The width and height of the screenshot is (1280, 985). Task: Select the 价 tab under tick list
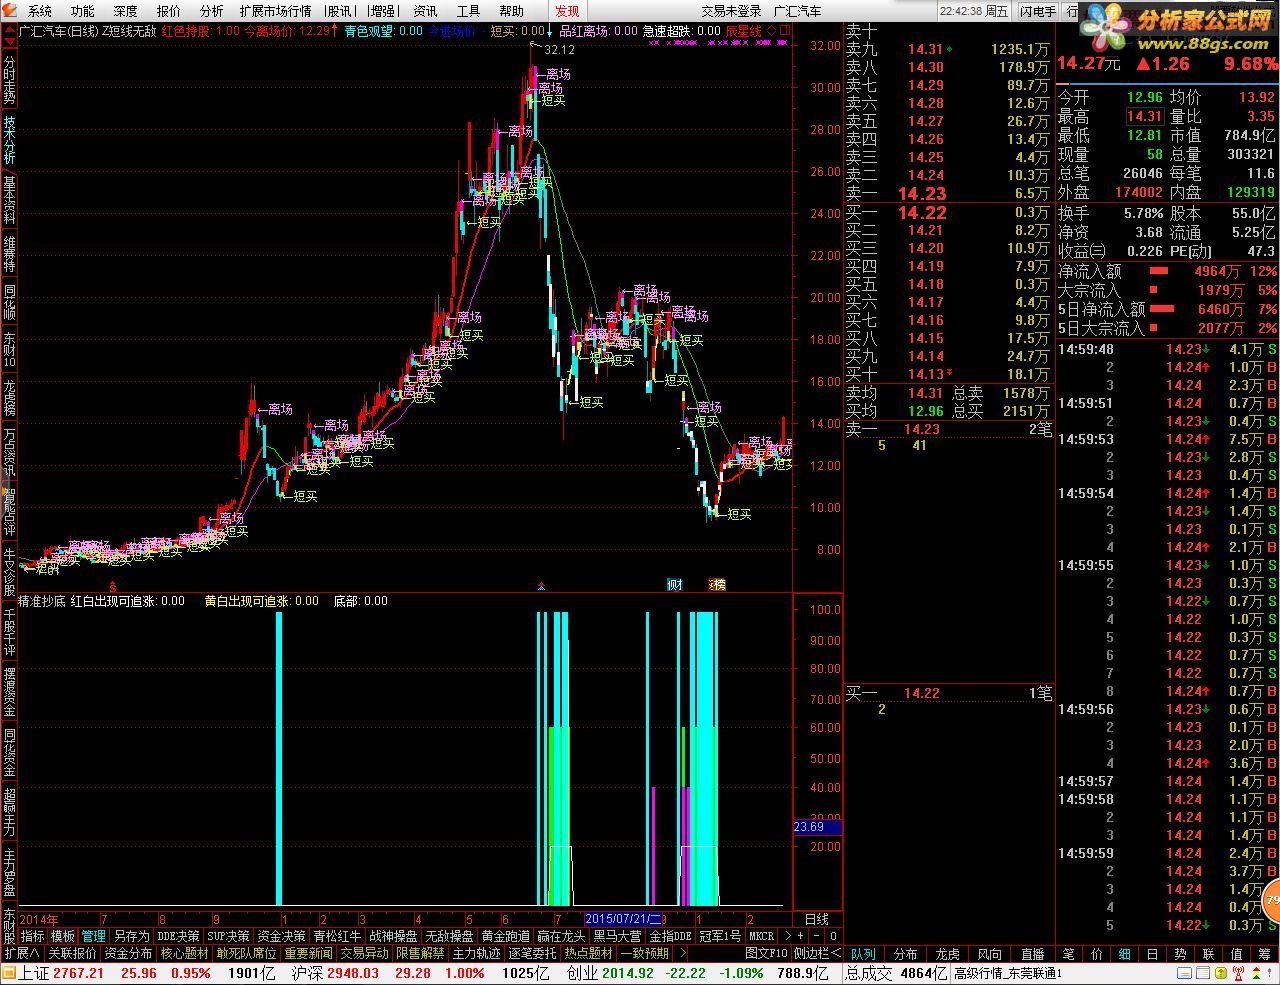(x=1097, y=954)
